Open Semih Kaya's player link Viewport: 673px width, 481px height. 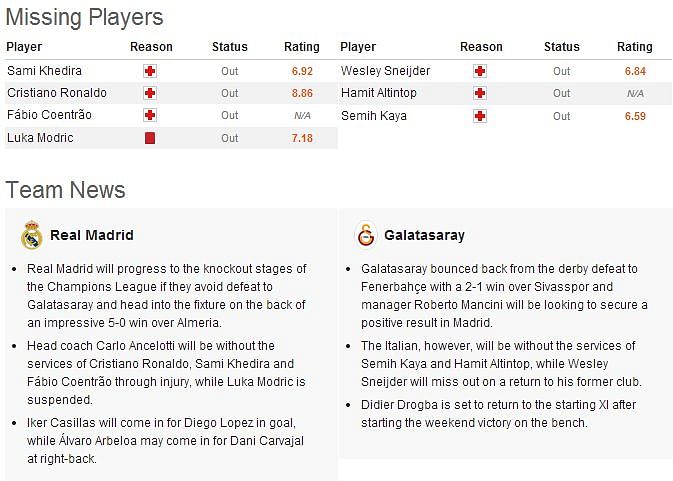coord(374,116)
